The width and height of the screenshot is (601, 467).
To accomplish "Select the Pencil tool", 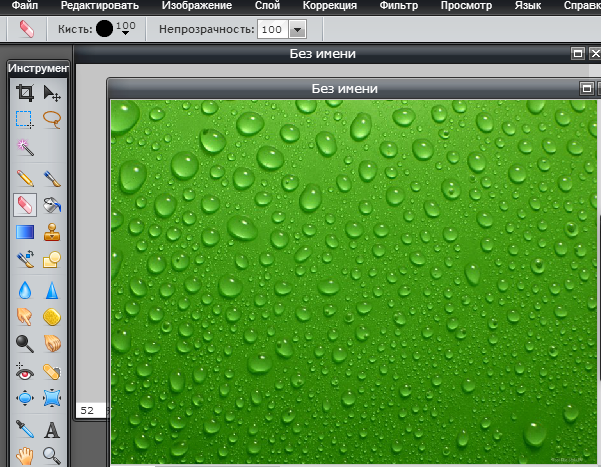I will [x=25, y=179].
